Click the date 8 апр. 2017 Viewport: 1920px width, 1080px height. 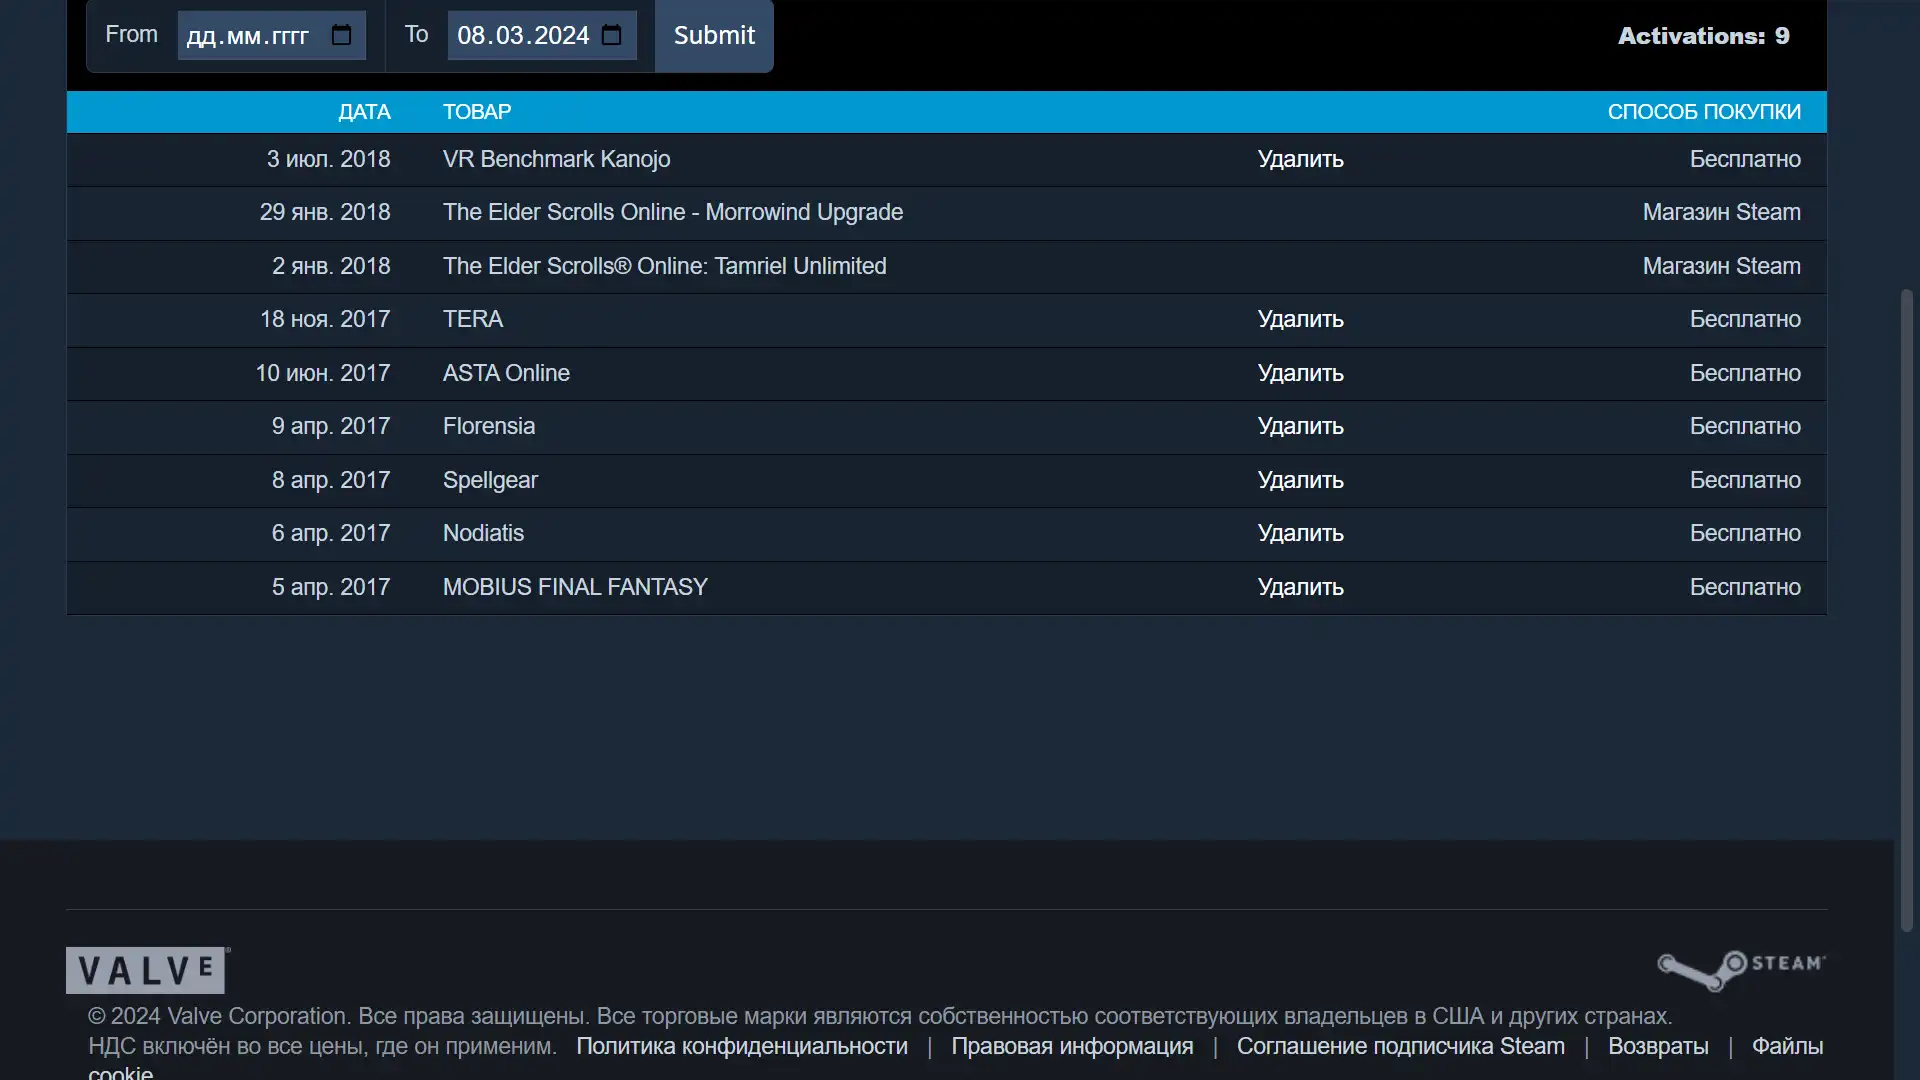click(x=331, y=480)
